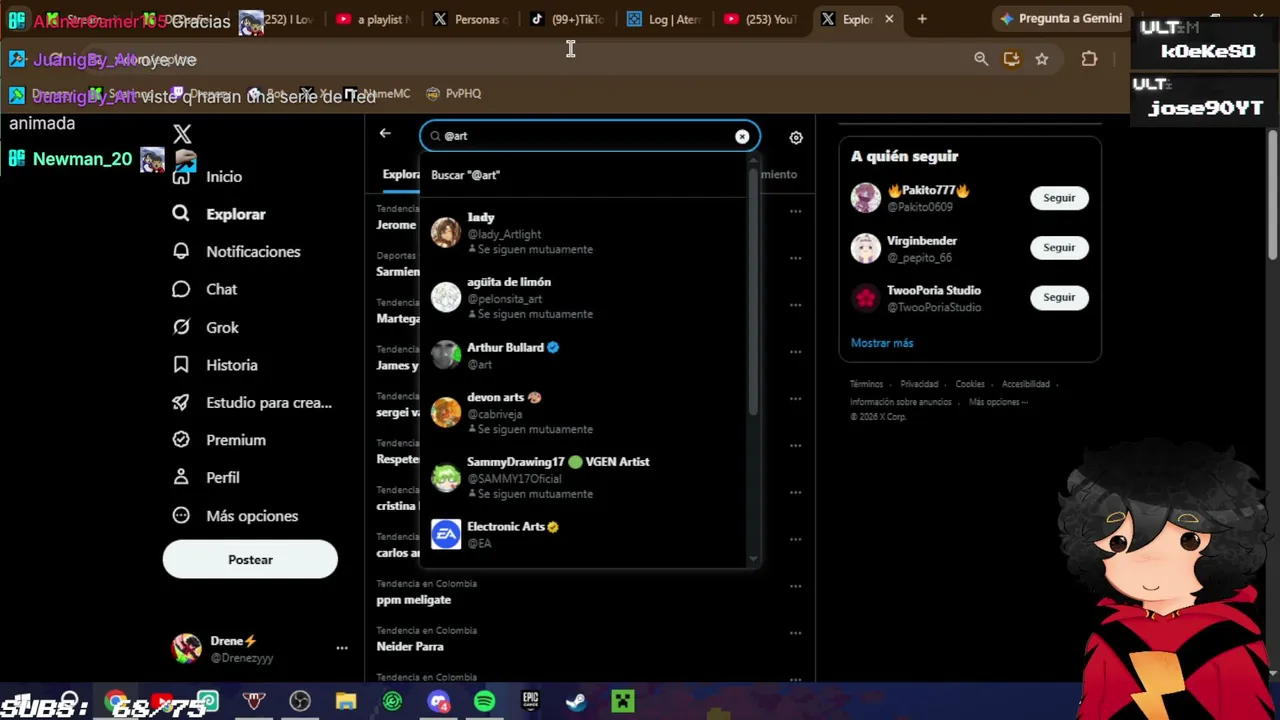The image size is (1280, 720).
Task: Select Electronic Arts @EA suggestion
Action: (x=585, y=534)
